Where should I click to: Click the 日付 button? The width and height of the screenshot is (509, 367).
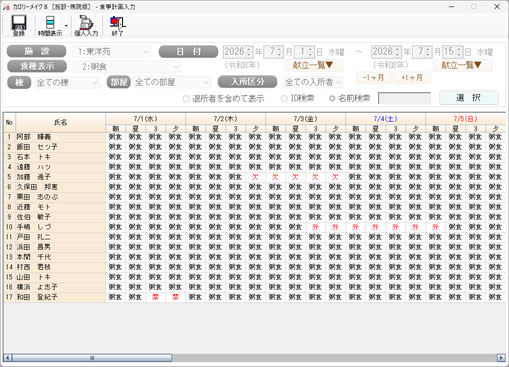click(x=188, y=52)
